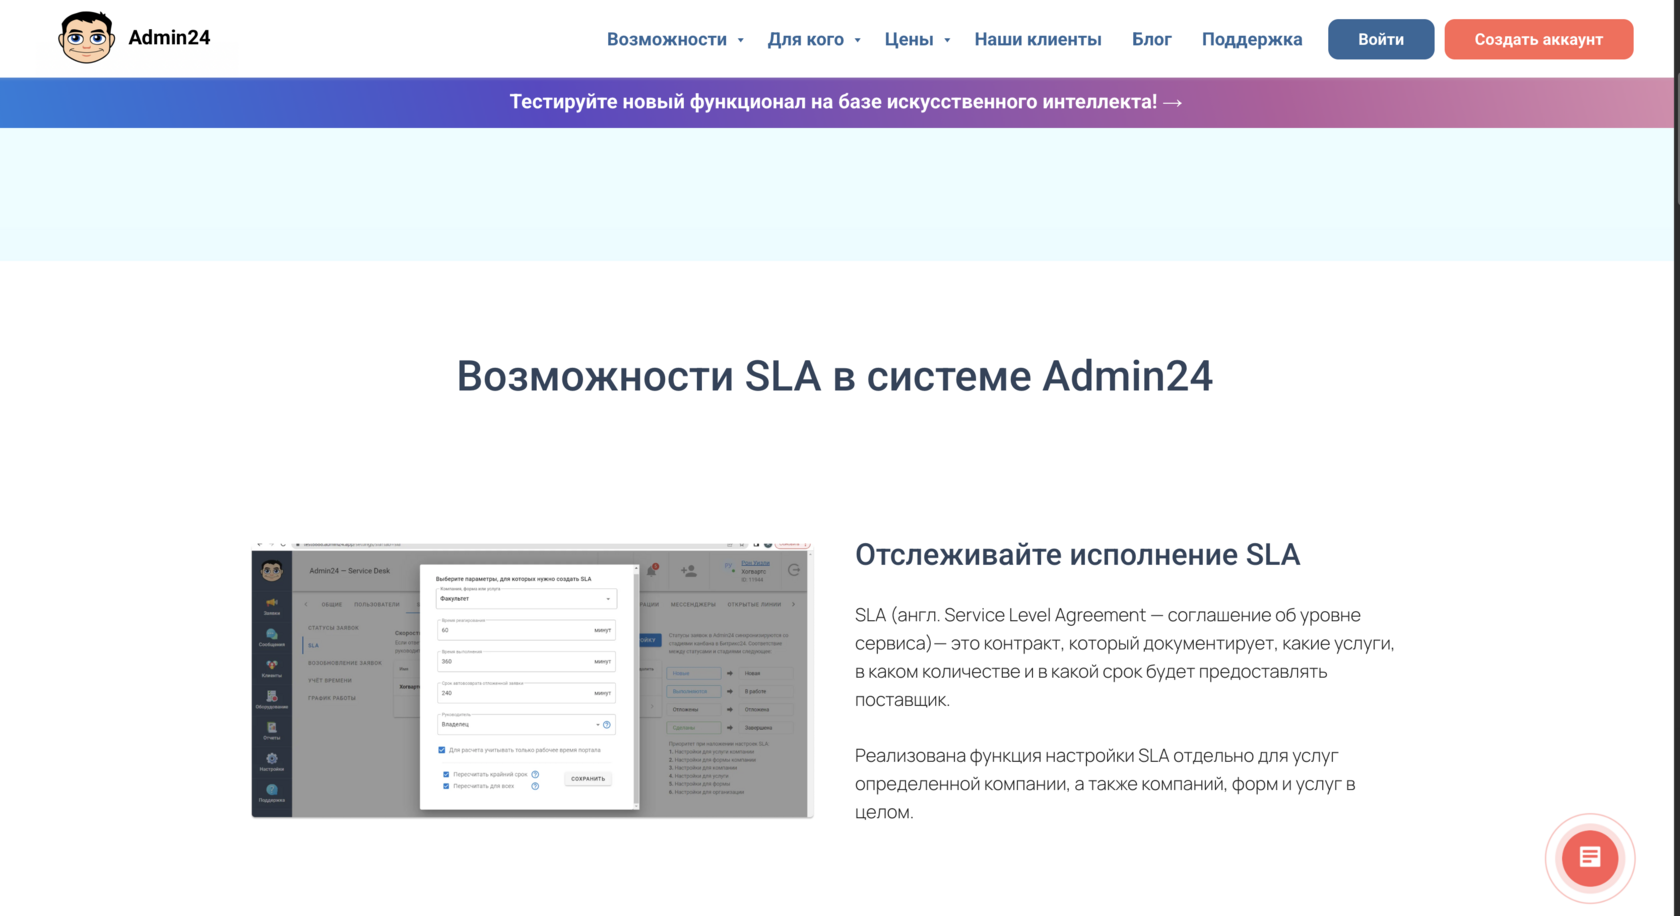
Task: Toggle the working-time-only calculation checkbox
Action: pos(442,750)
